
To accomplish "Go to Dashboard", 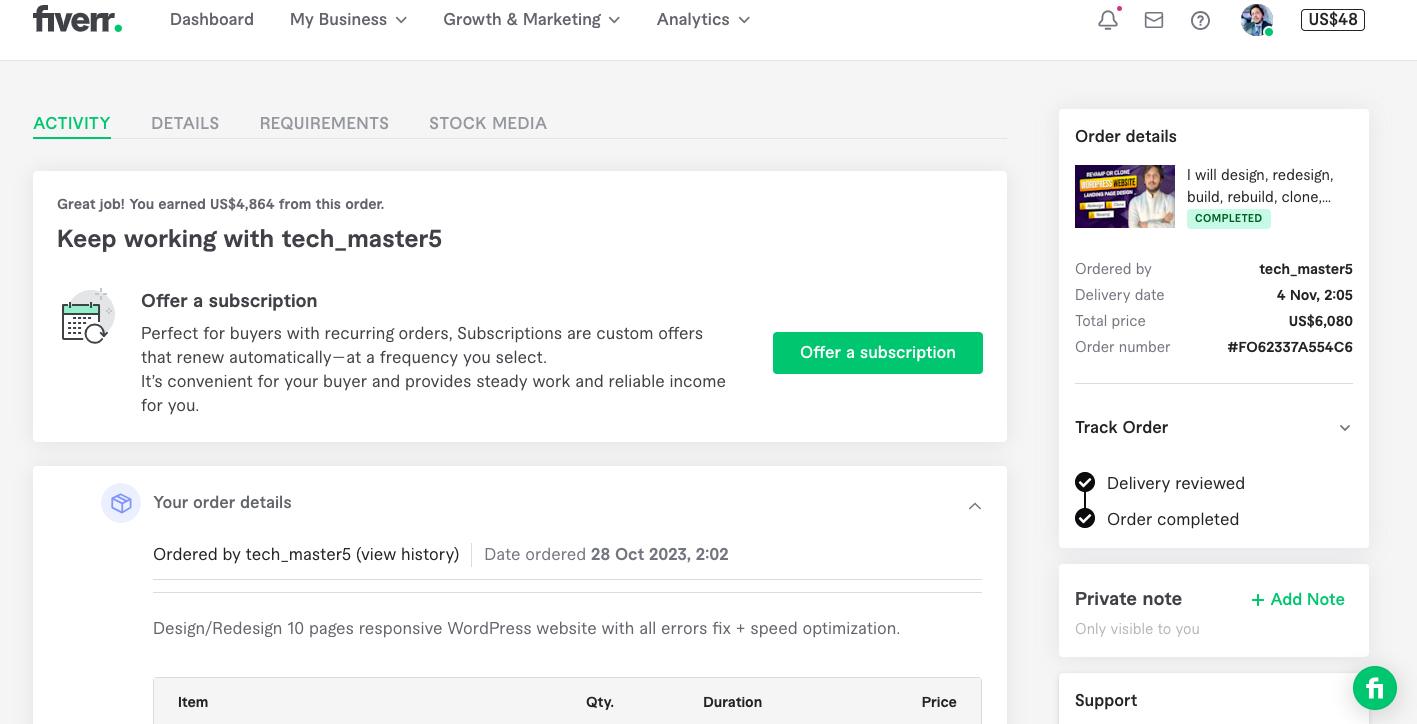I will (212, 19).
